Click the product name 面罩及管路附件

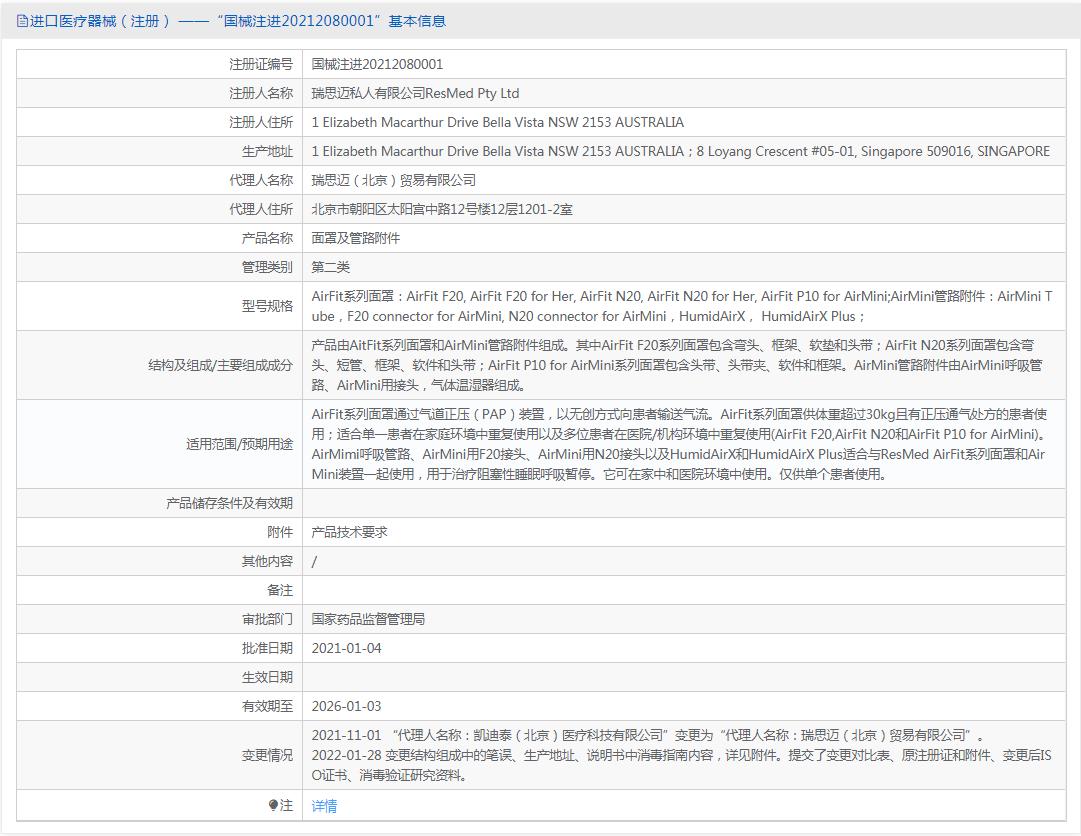pyautogui.click(x=356, y=238)
